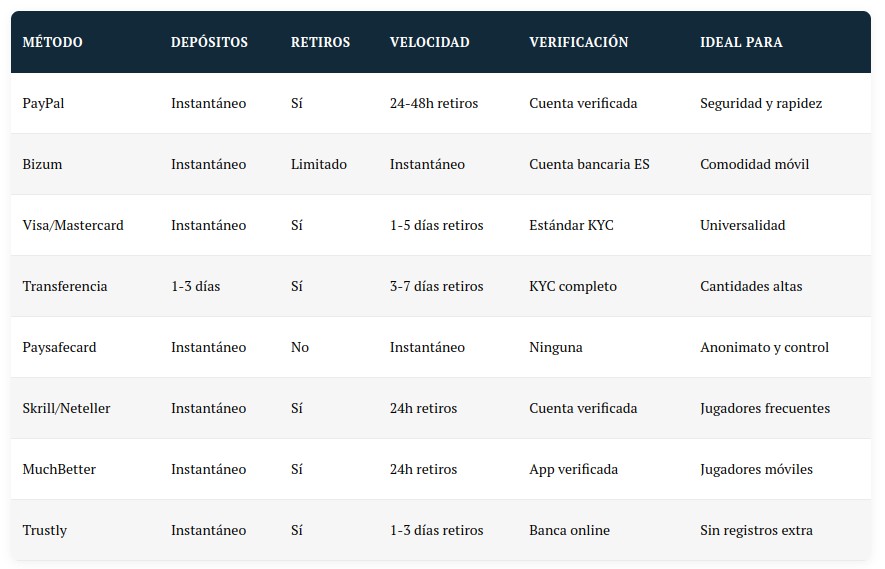This screenshot has height=569, width=885.
Task: Click the Bizum row name
Action: pyautogui.click(x=42, y=164)
